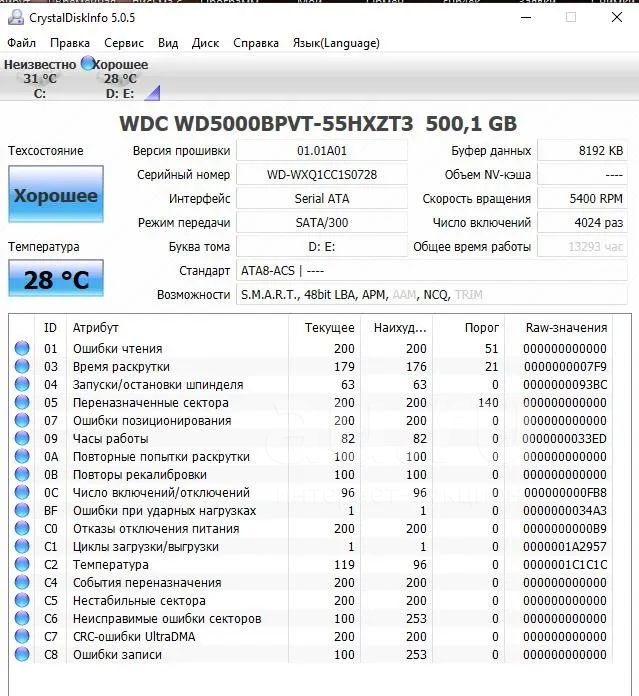Click status orb for C4 События переназначения
Screen dimensions: 639x696
click(22, 582)
